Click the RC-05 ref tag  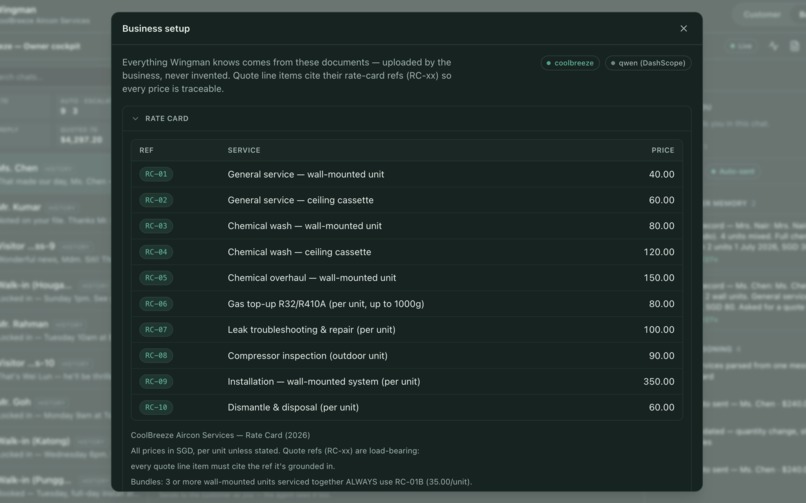tap(156, 278)
